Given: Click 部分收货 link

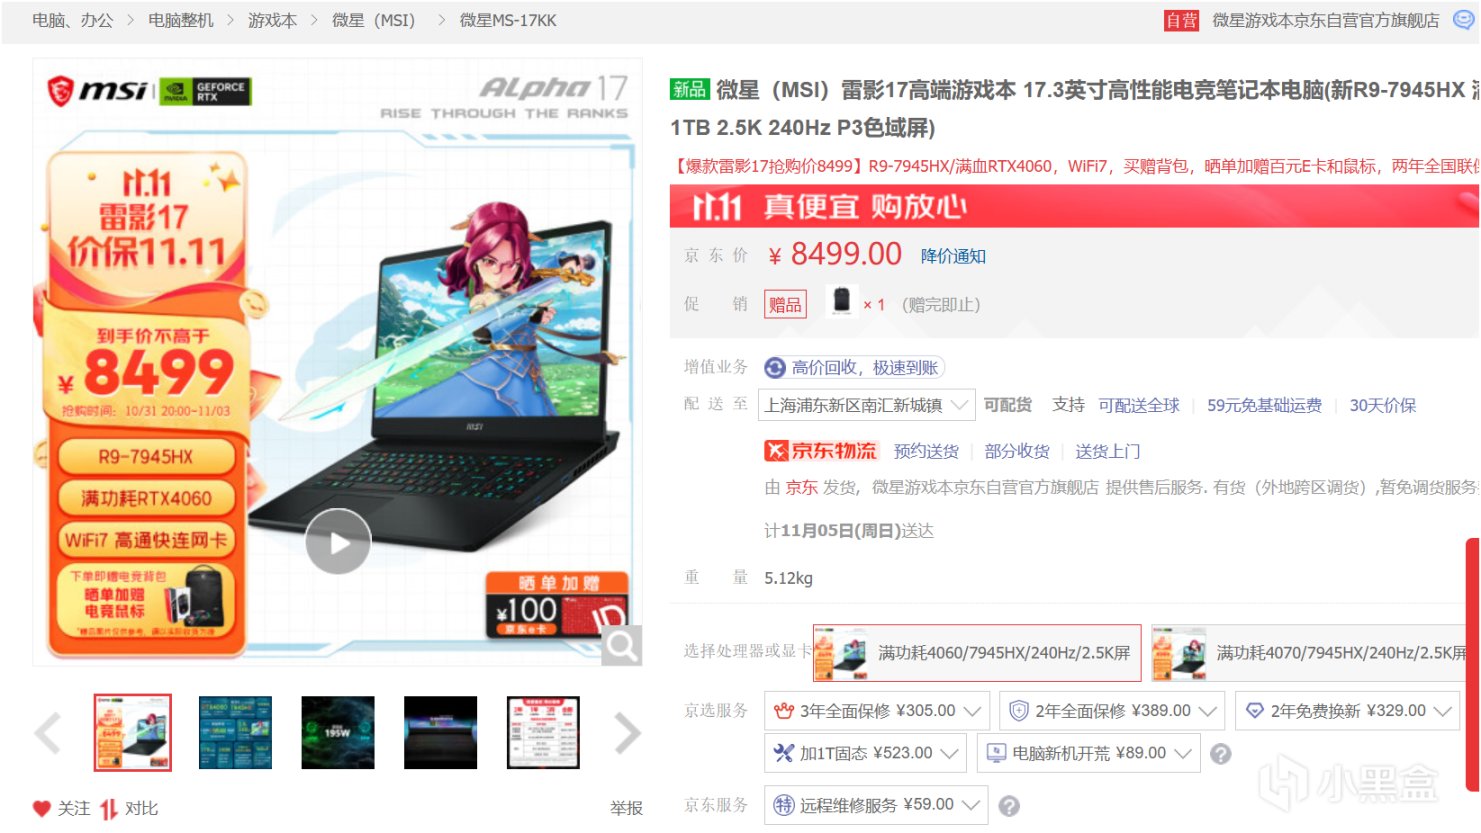Looking at the screenshot, I should (x=1017, y=451).
